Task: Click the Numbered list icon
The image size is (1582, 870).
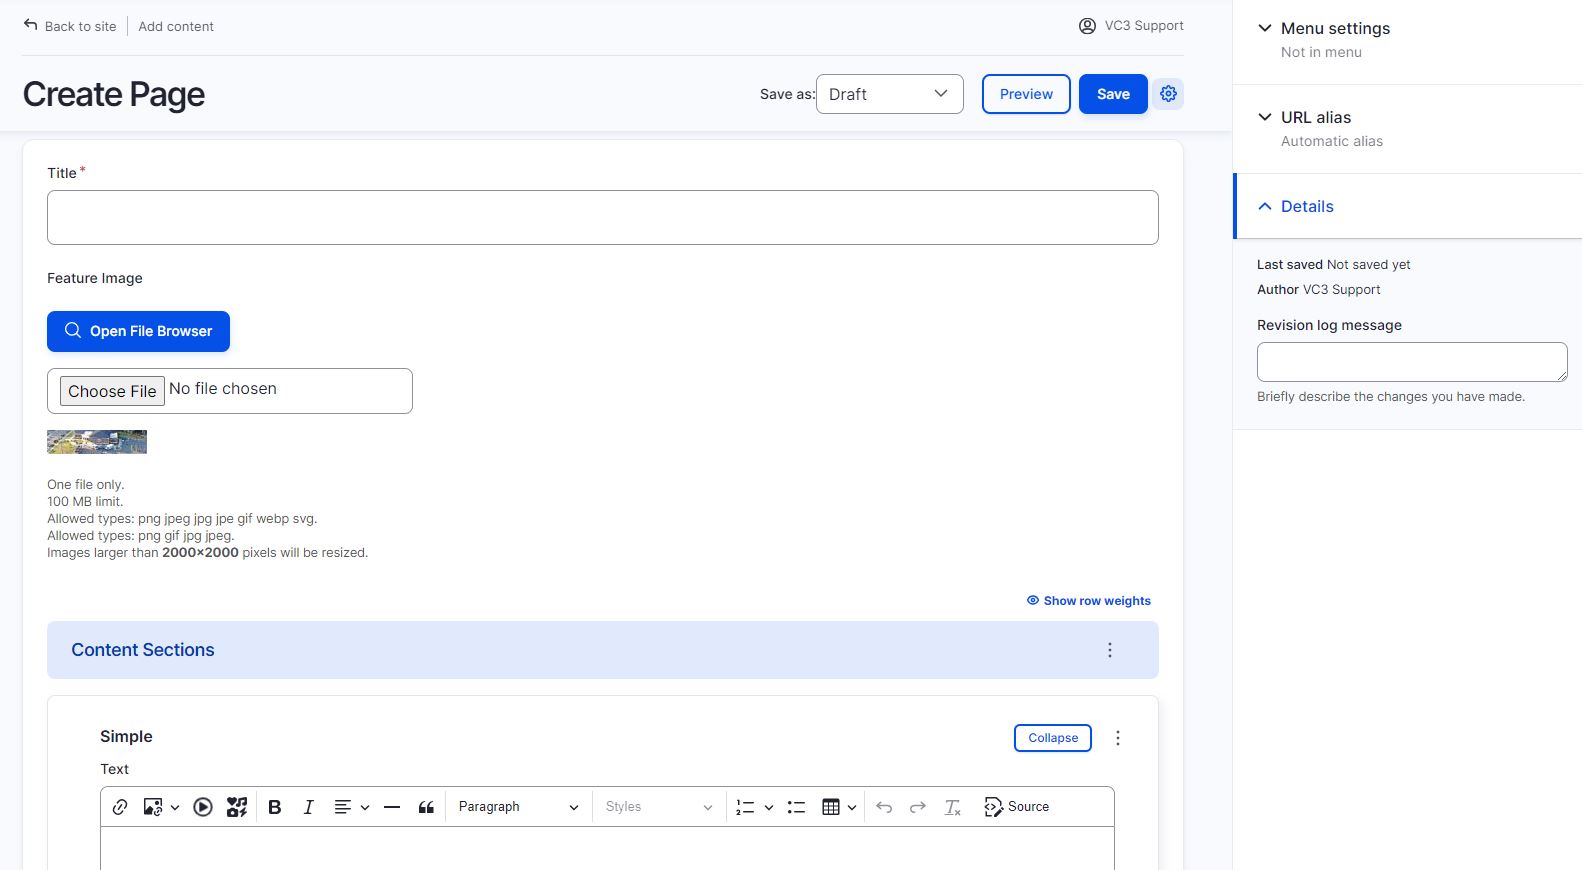Action: pyautogui.click(x=745, y=807)
